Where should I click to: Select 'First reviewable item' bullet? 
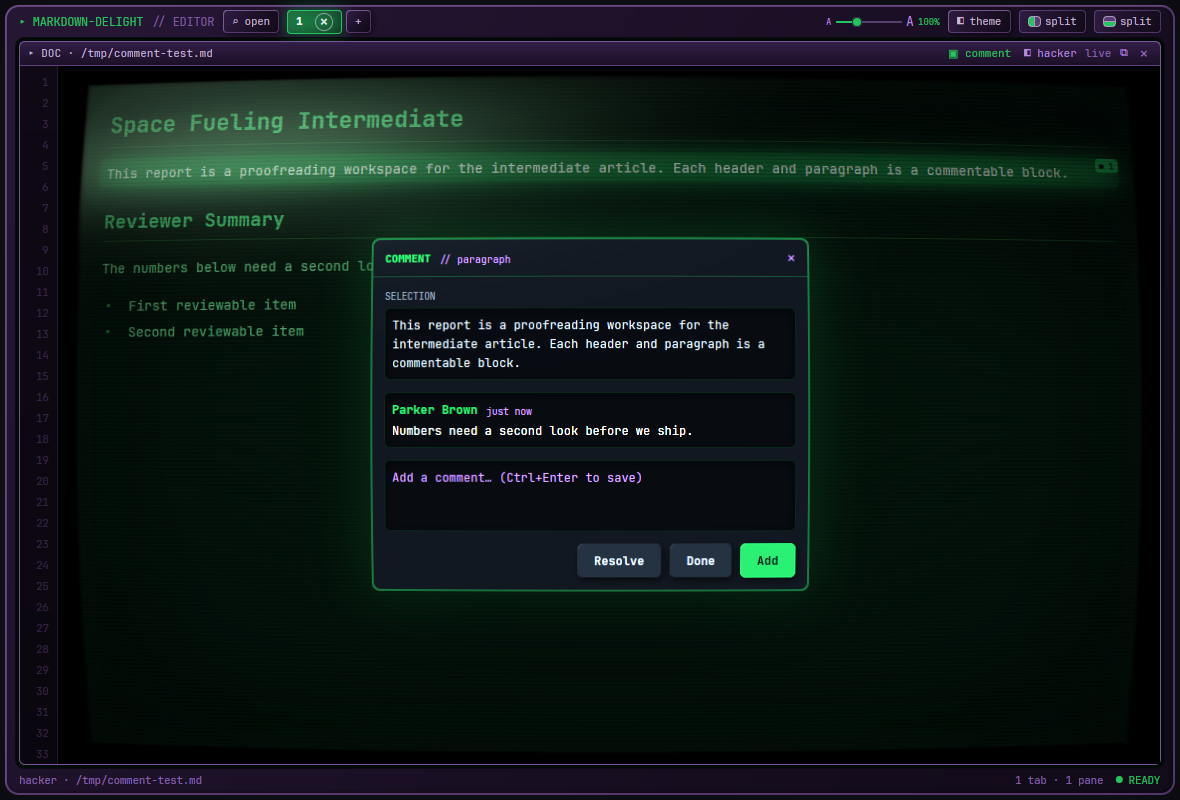point(211,305)
